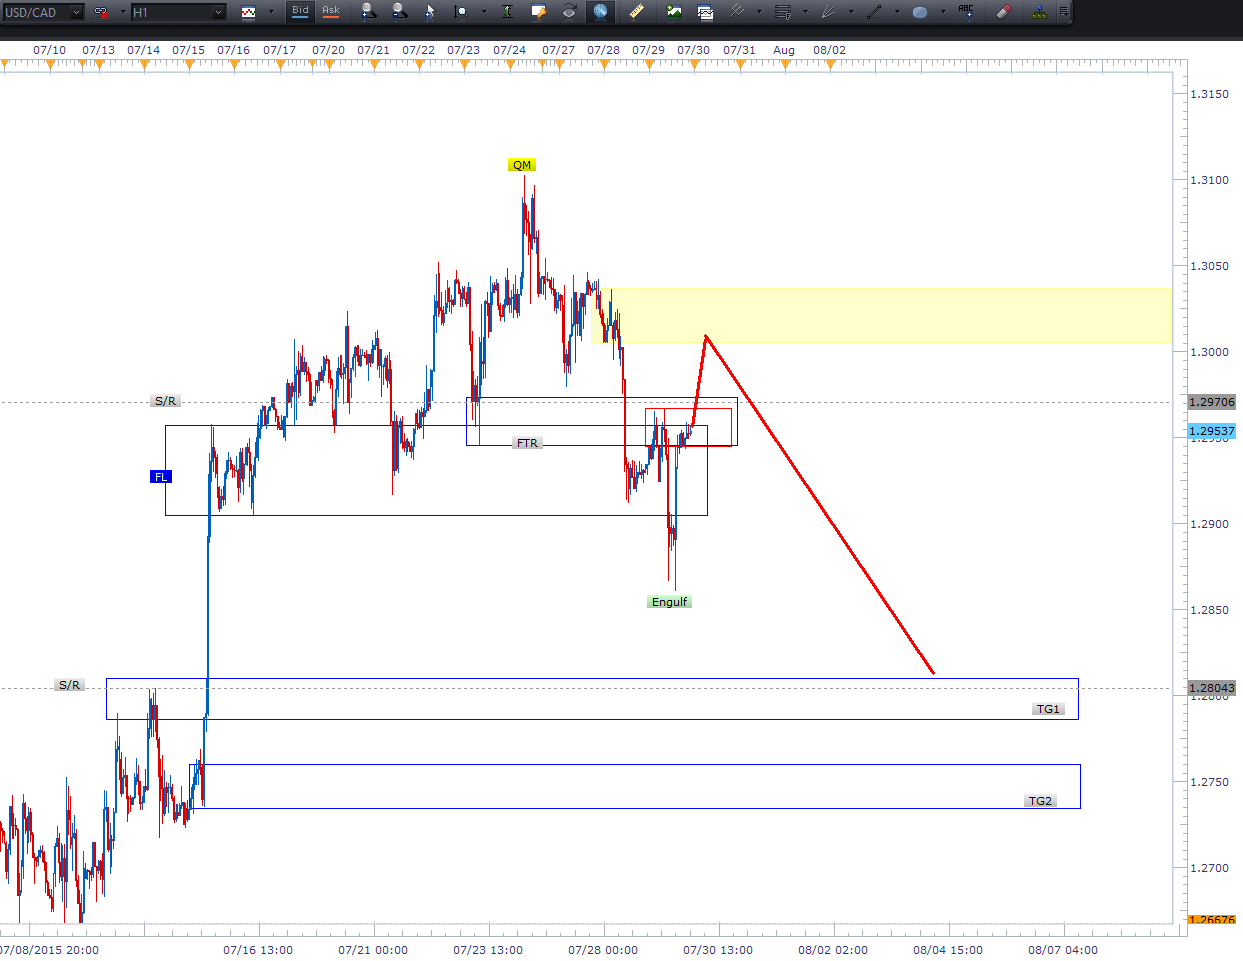Toggle the eye visibility icon
The height and width of the screenshot is (961, 1243).
pos(569,12)
